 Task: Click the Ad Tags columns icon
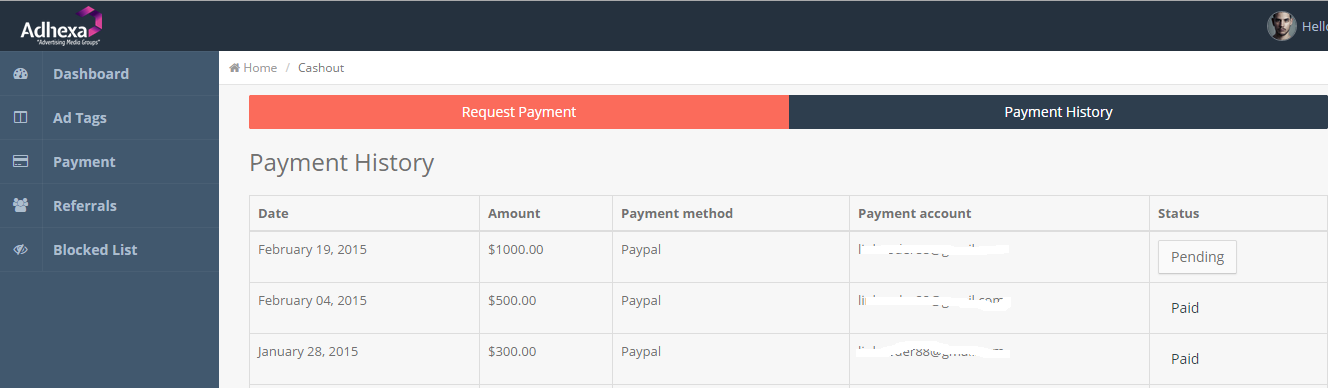20,118
